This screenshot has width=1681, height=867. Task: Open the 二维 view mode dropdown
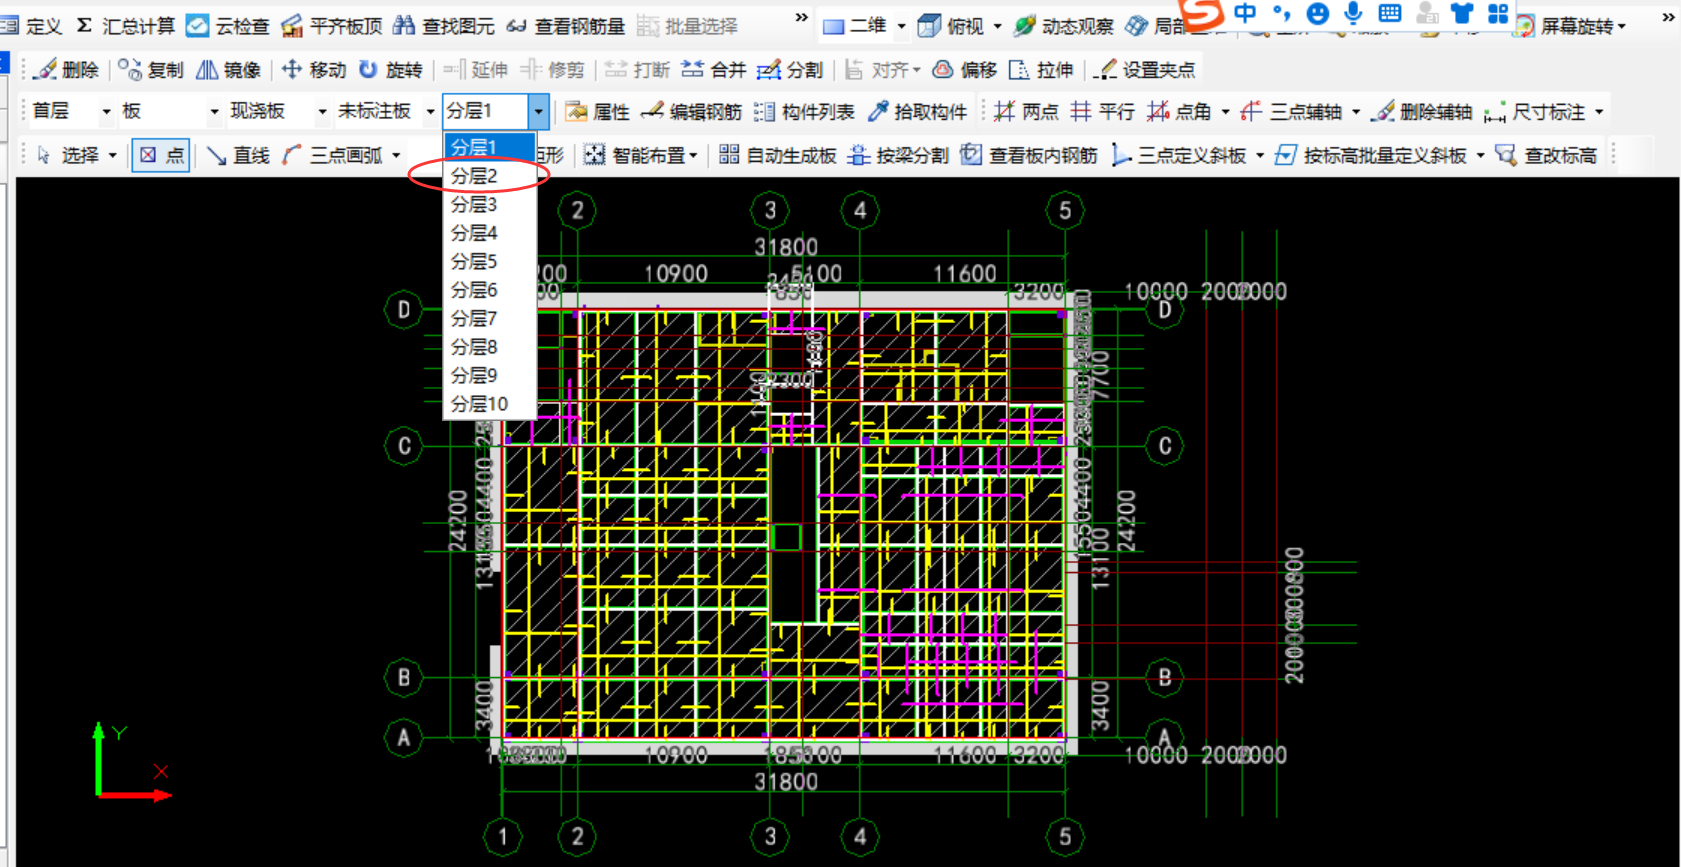[901, 26]
